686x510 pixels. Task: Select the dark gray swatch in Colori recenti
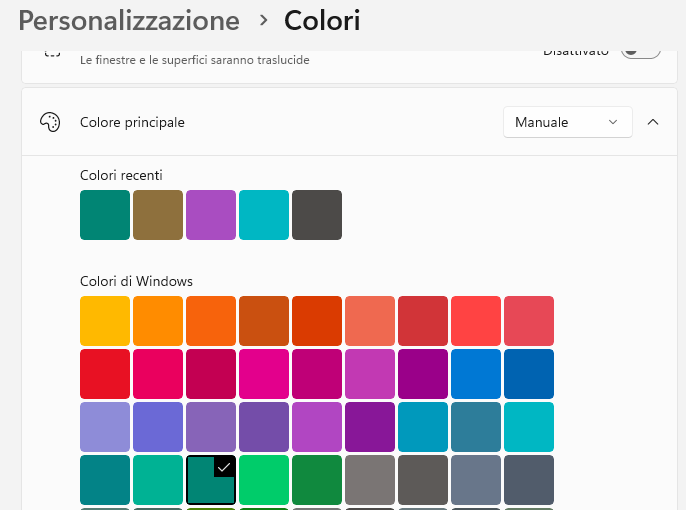tap(317, 215)
